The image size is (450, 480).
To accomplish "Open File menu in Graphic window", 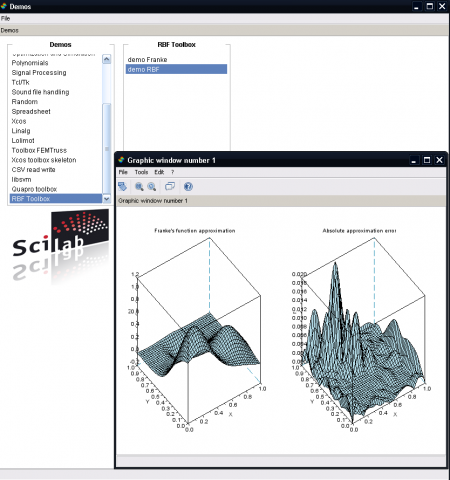I will click(123, 172).
